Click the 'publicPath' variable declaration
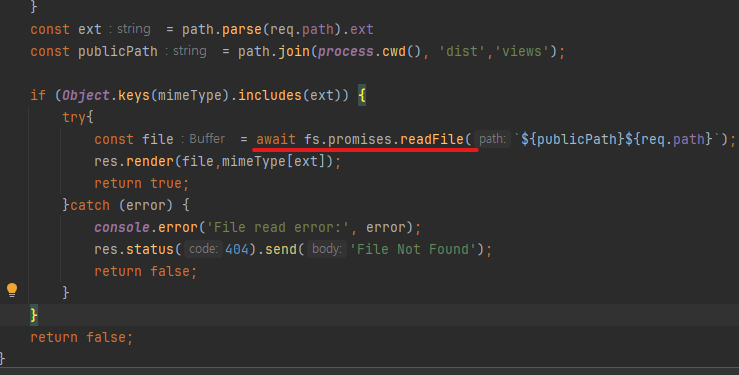 click(x=118, y=51)
